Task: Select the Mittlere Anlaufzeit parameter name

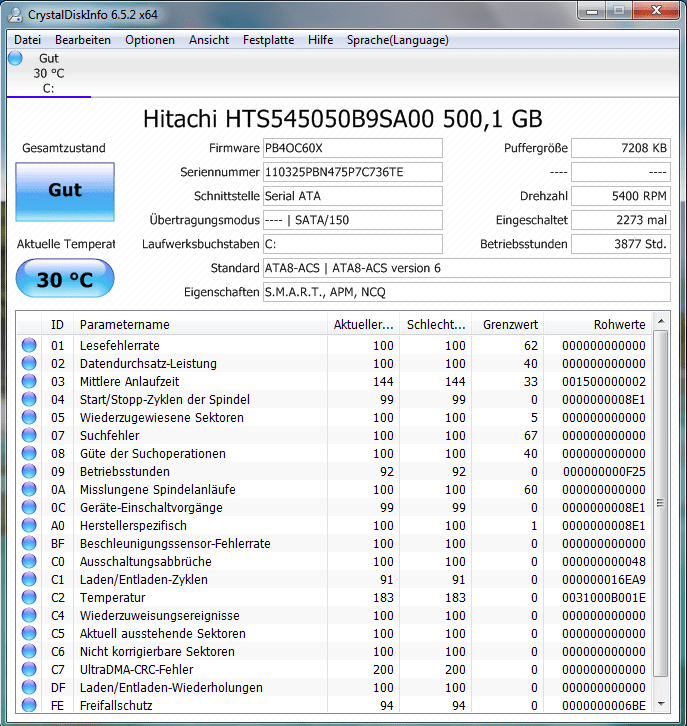Action: 129,382
